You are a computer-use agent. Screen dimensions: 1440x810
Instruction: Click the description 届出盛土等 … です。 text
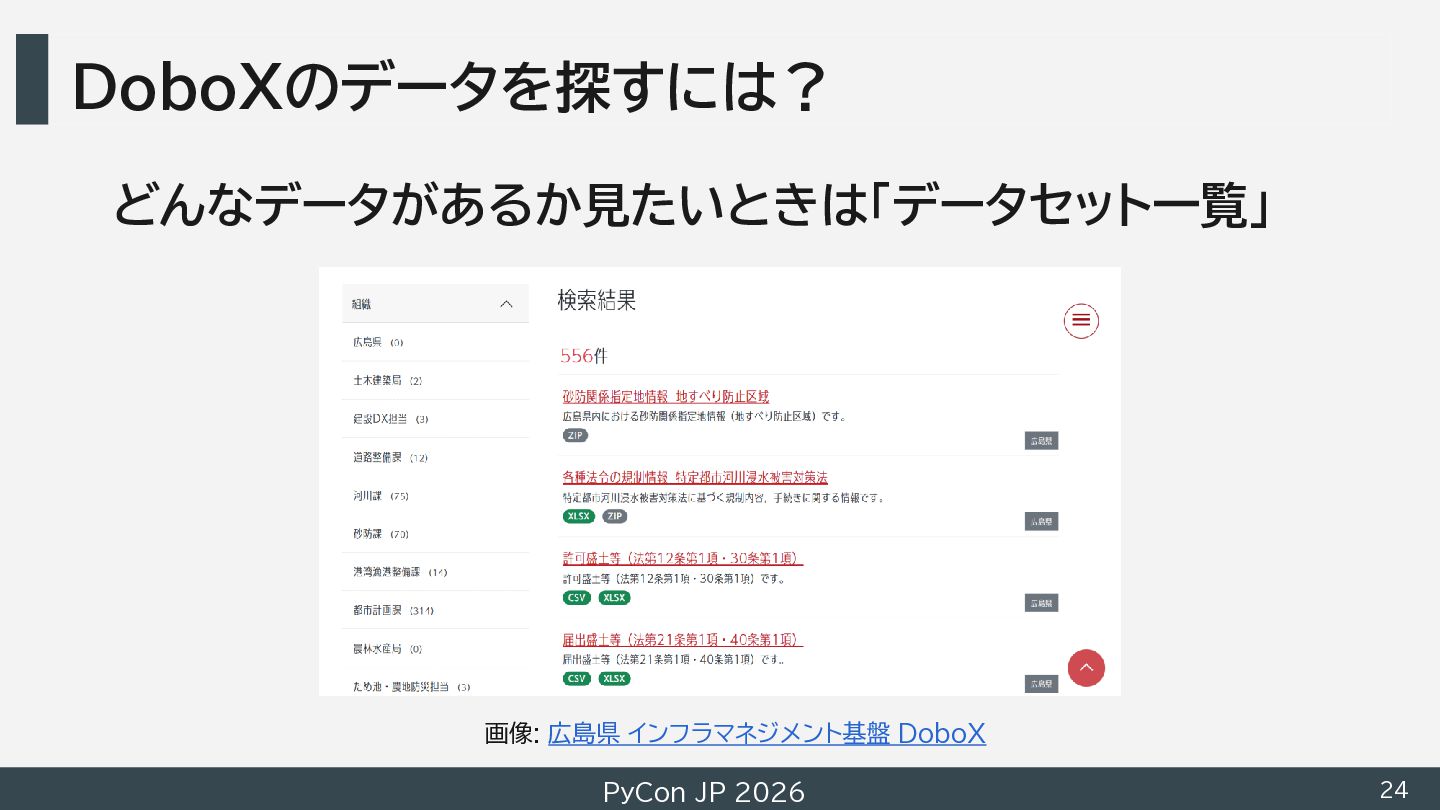(673, 660)
